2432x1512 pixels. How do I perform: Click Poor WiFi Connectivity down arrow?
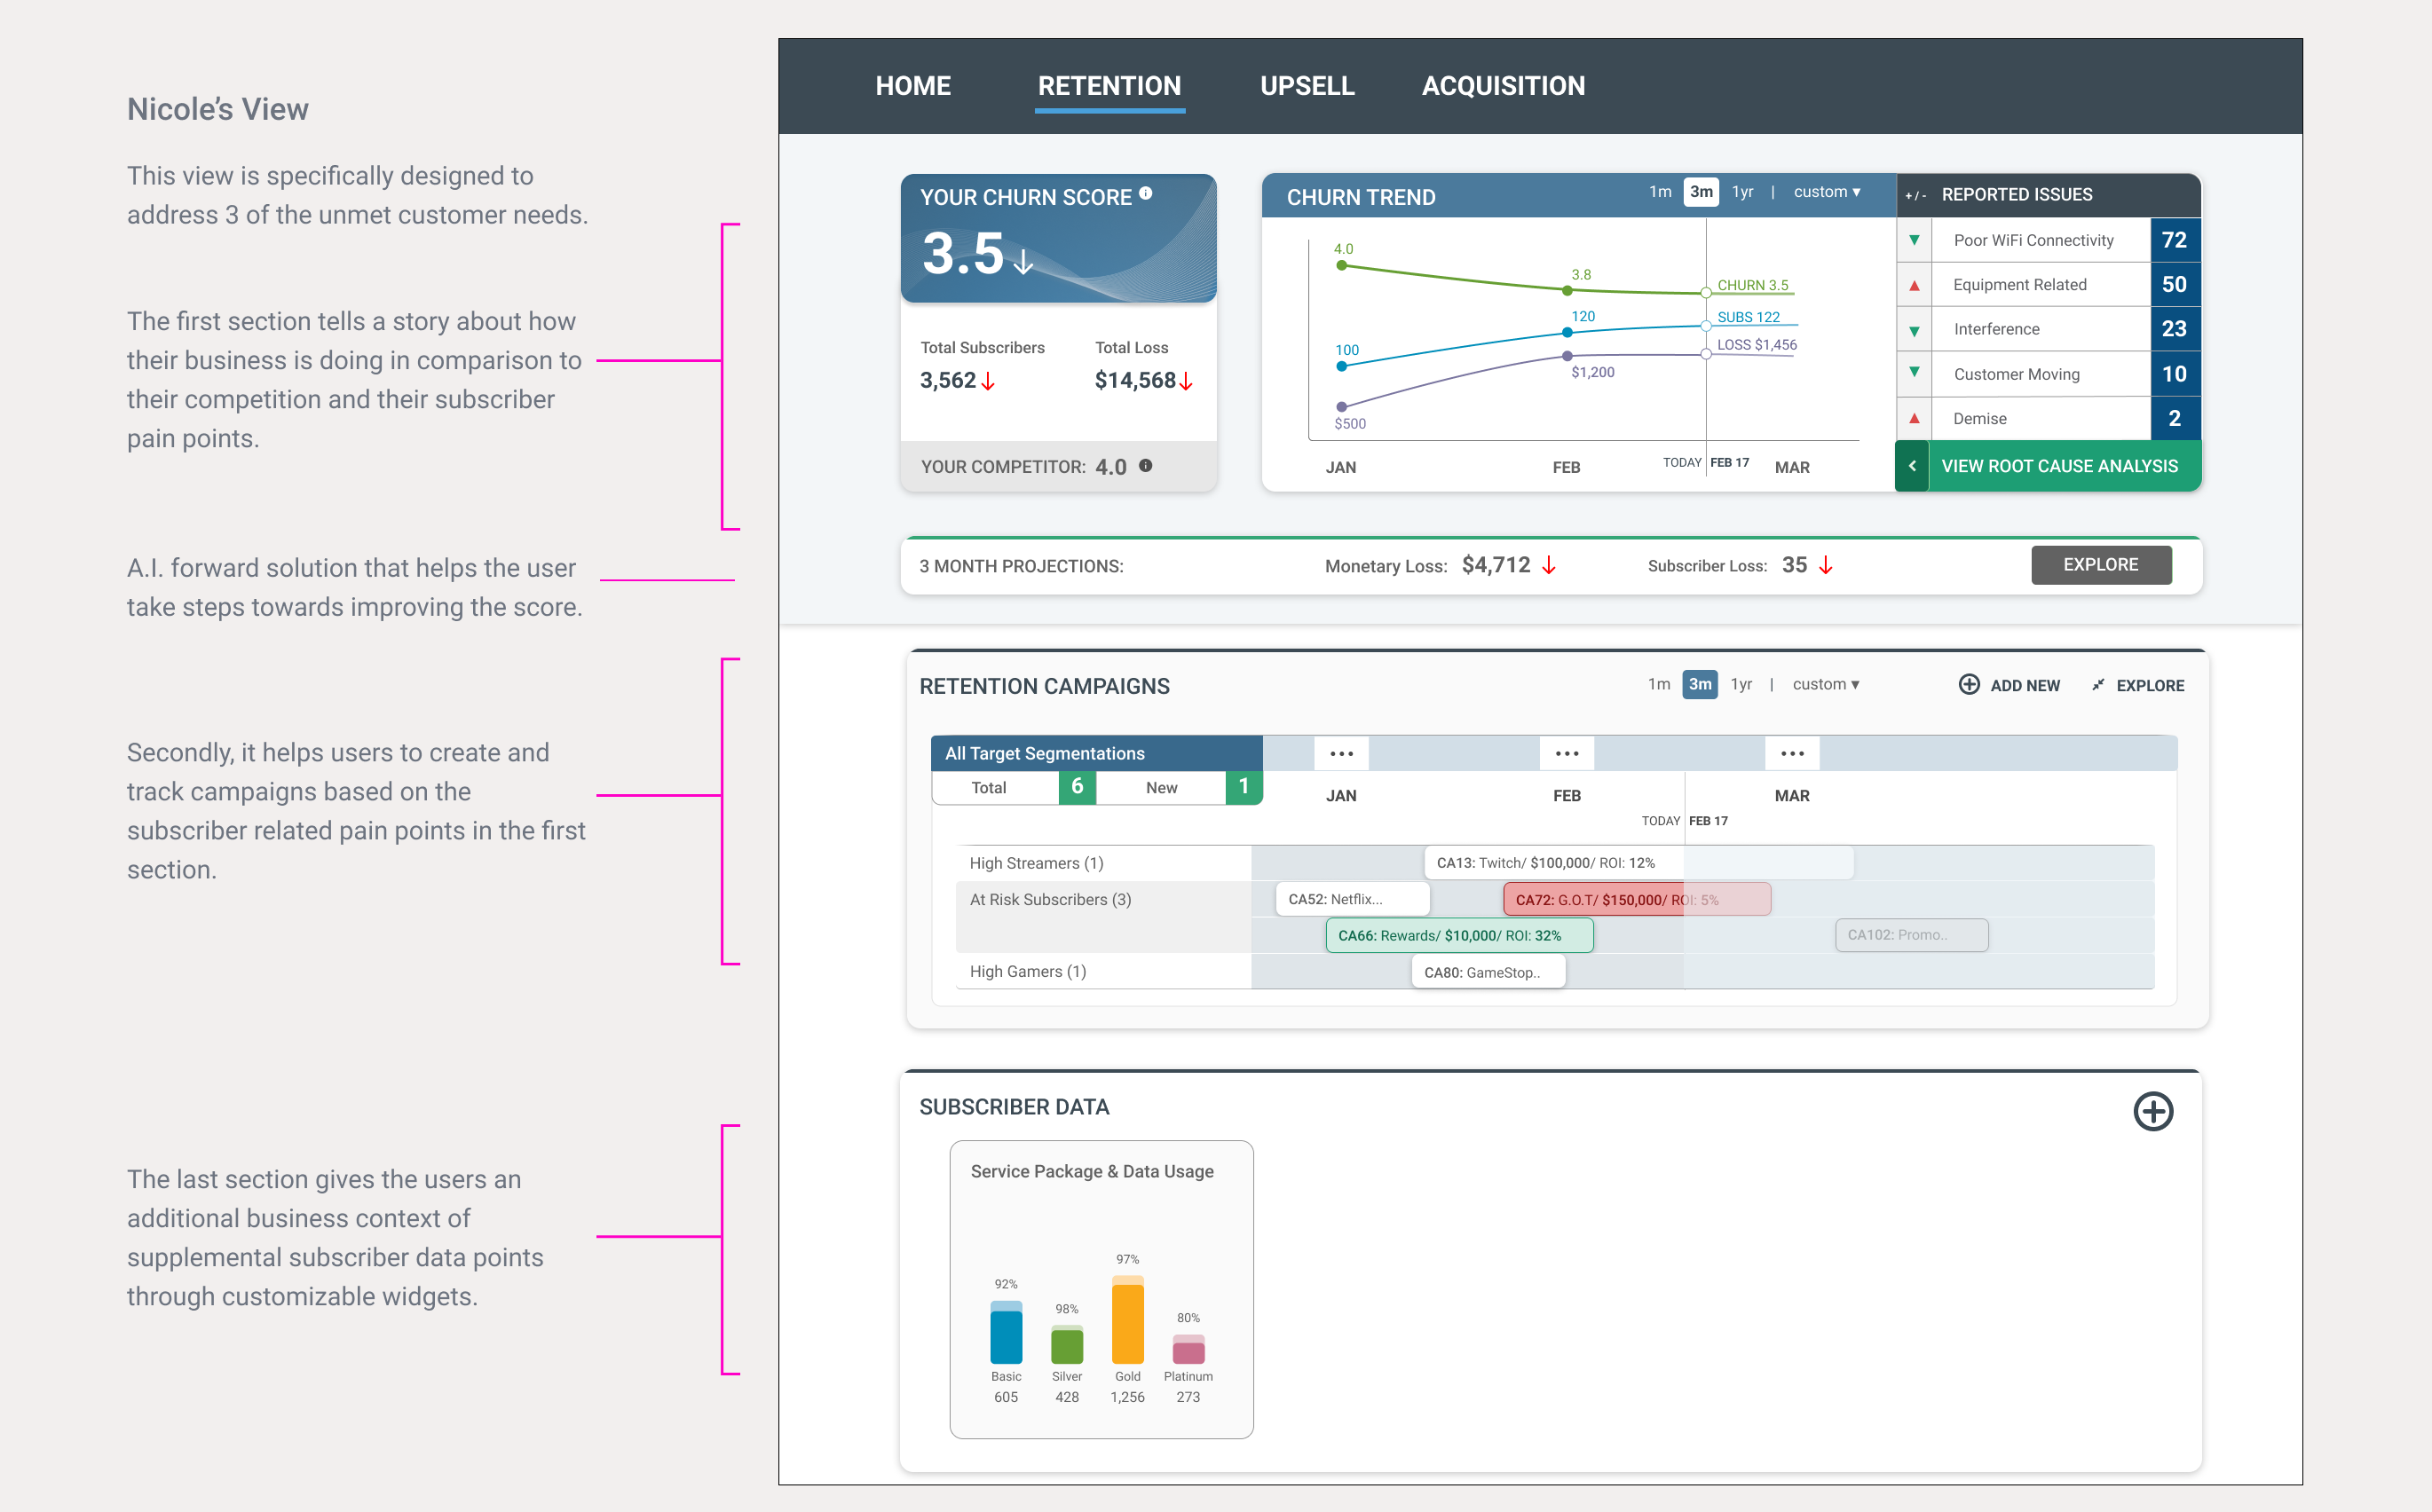click(x=1914, y=240)
